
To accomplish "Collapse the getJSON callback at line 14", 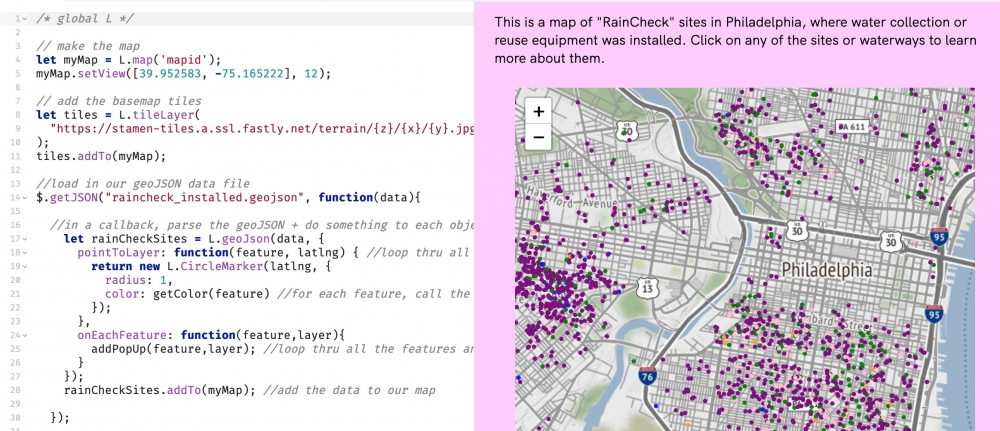I will click(x=25, y=198).
